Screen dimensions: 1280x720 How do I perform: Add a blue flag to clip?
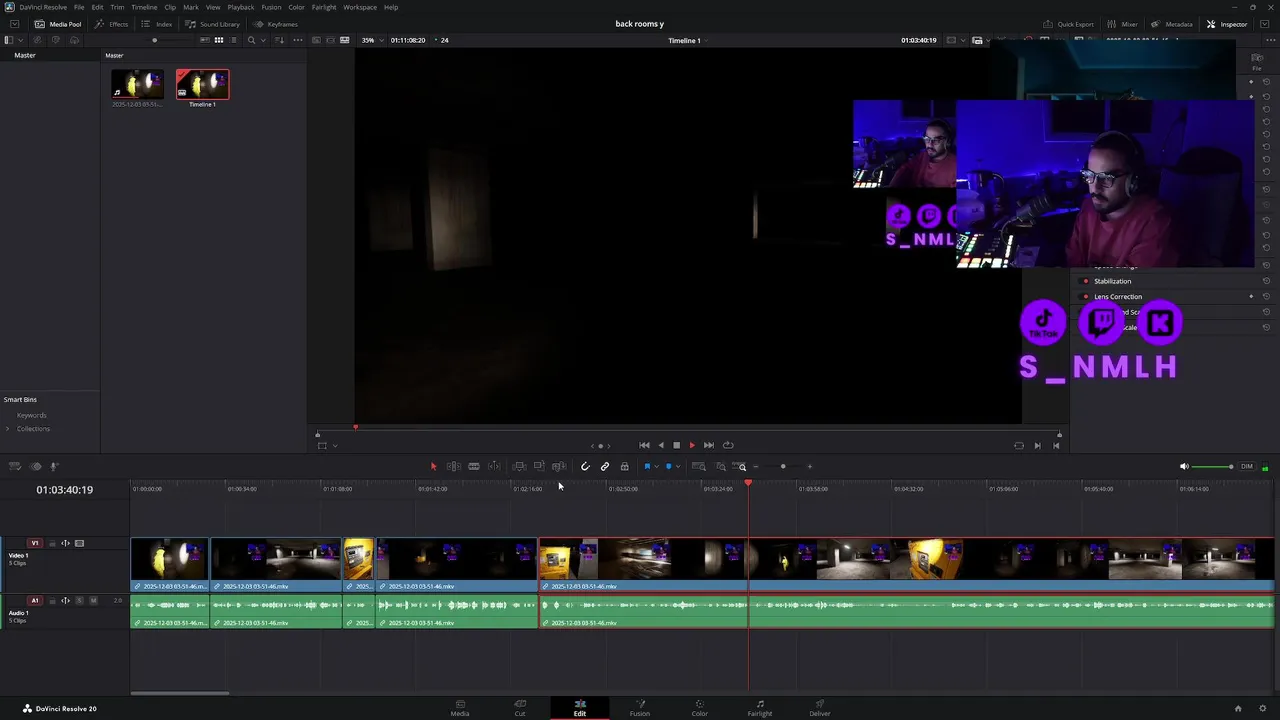point(647,466)
